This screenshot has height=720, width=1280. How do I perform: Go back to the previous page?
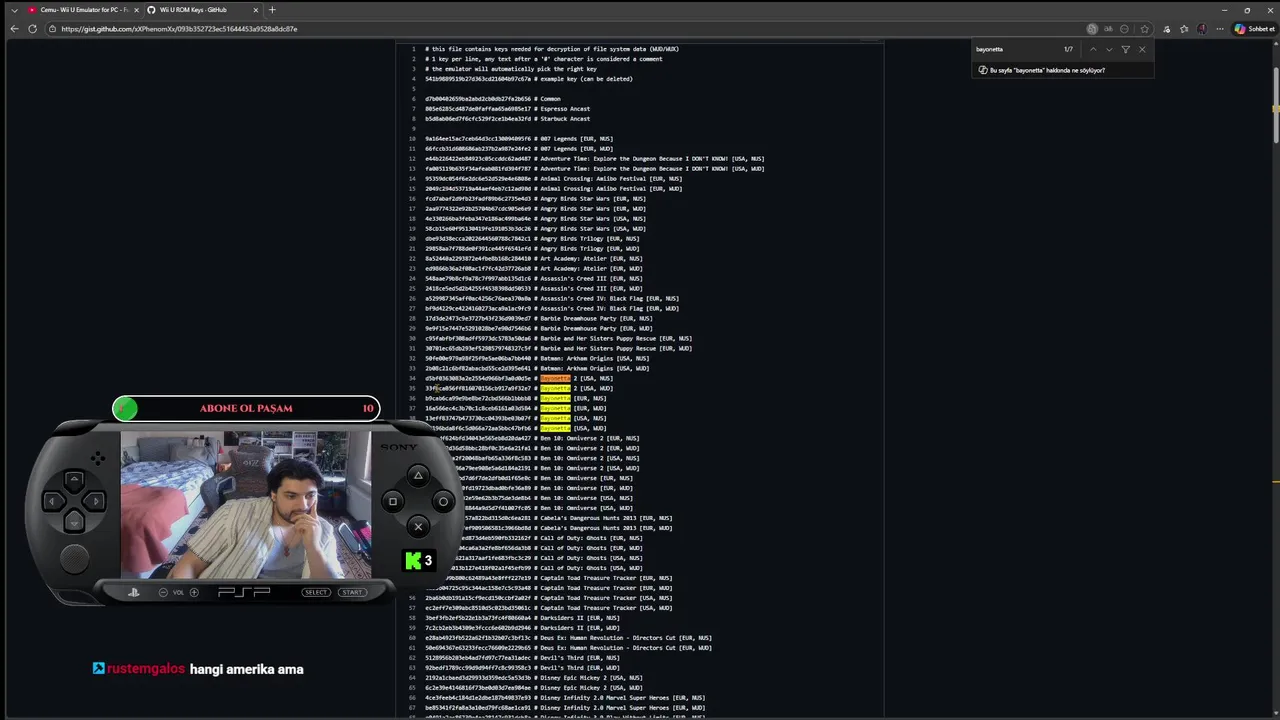click(14, 29)
